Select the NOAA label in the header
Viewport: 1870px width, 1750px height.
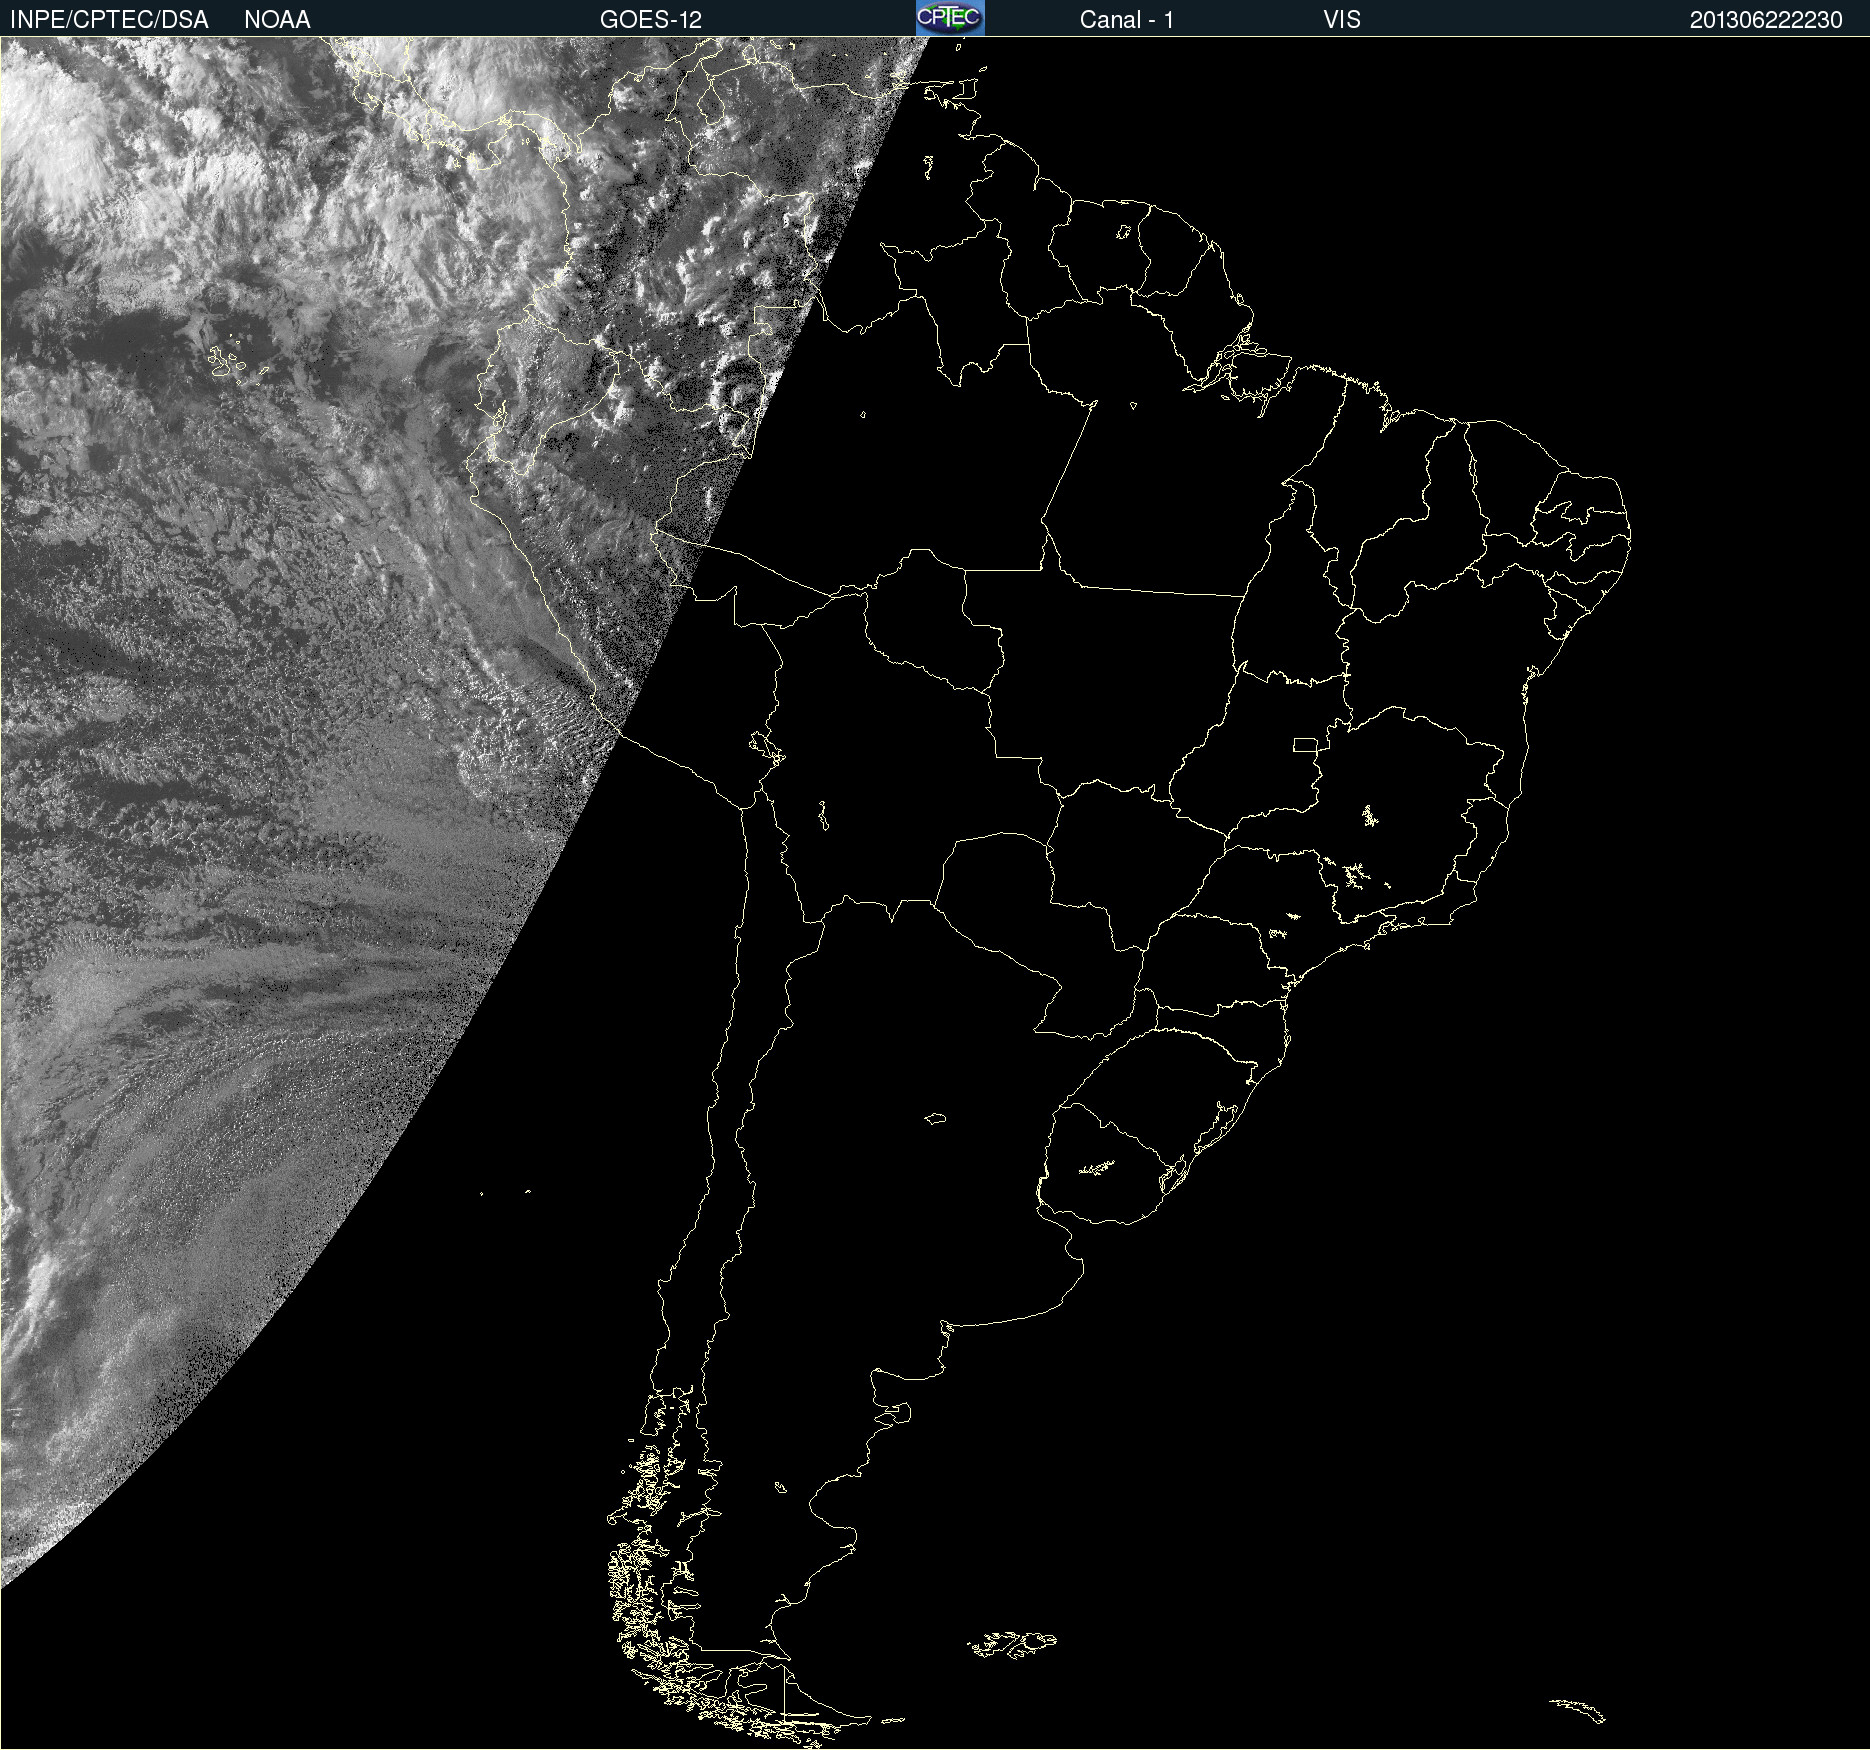click(277, 20)
